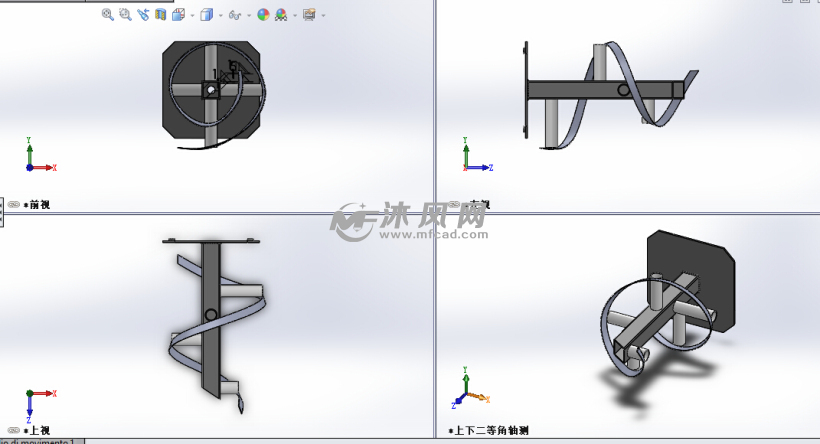Activate the Section View tool

coord(161,15)
